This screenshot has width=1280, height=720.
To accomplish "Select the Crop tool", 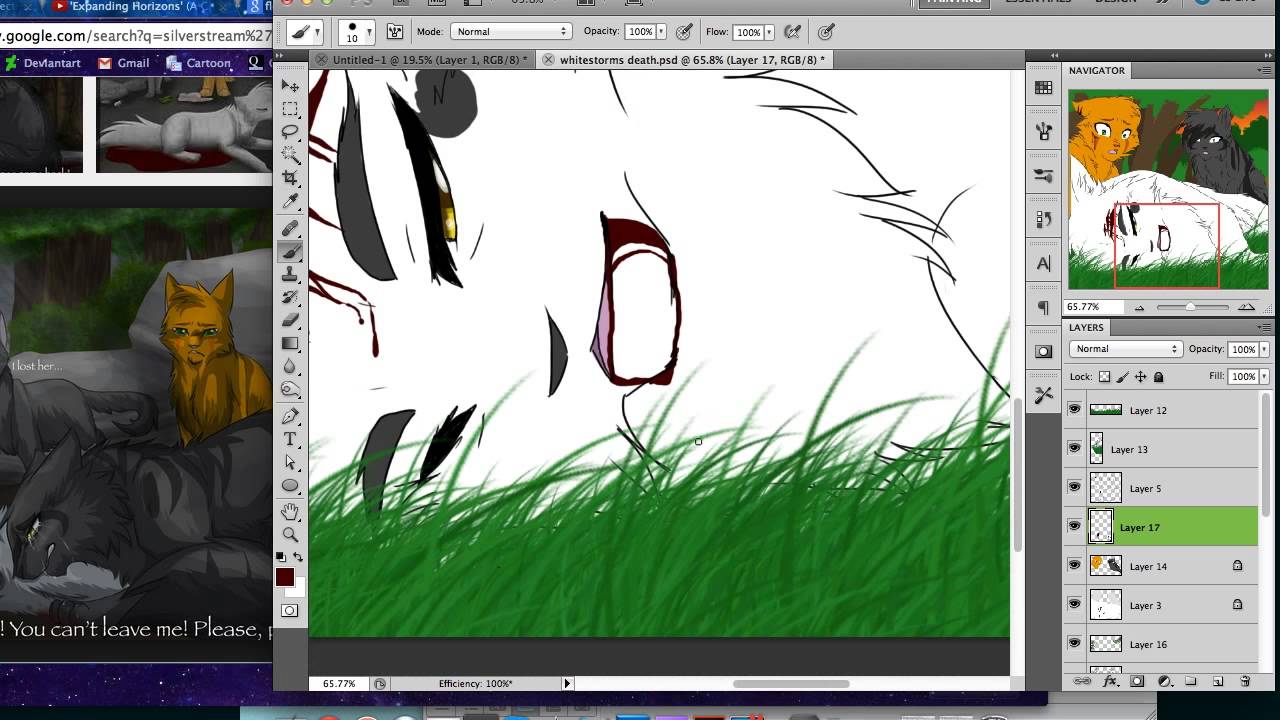I will tap(290, 178).
